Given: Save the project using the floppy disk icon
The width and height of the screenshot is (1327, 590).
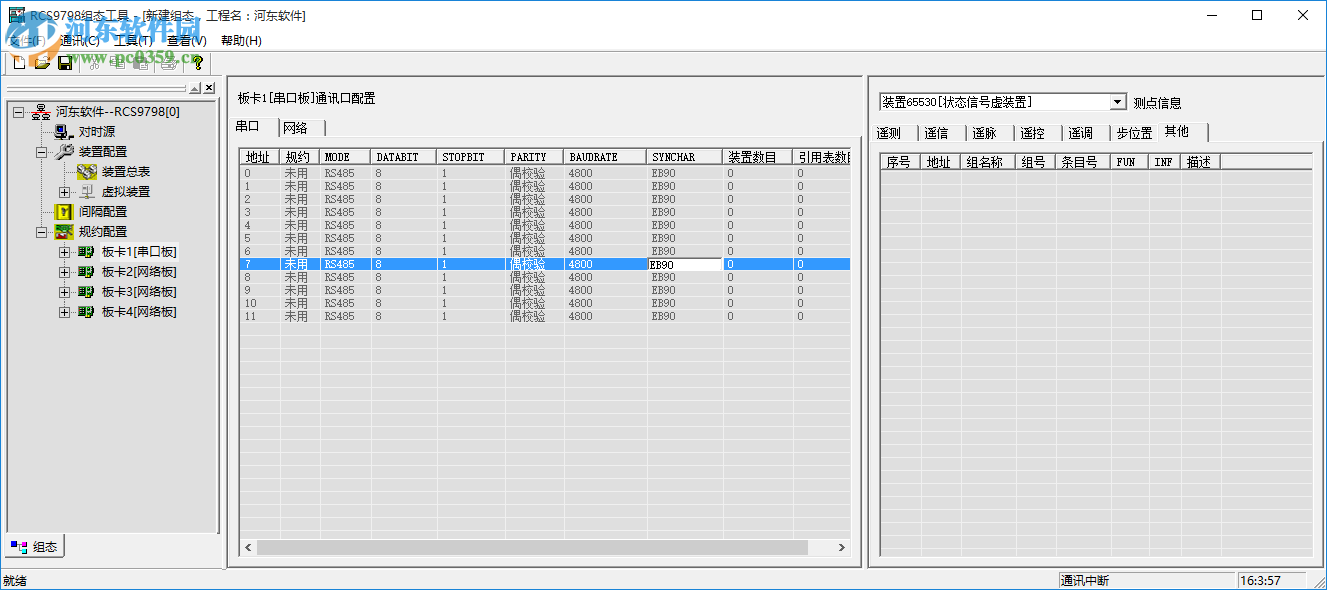Looking at the screenshot, I should pos(64,62).
